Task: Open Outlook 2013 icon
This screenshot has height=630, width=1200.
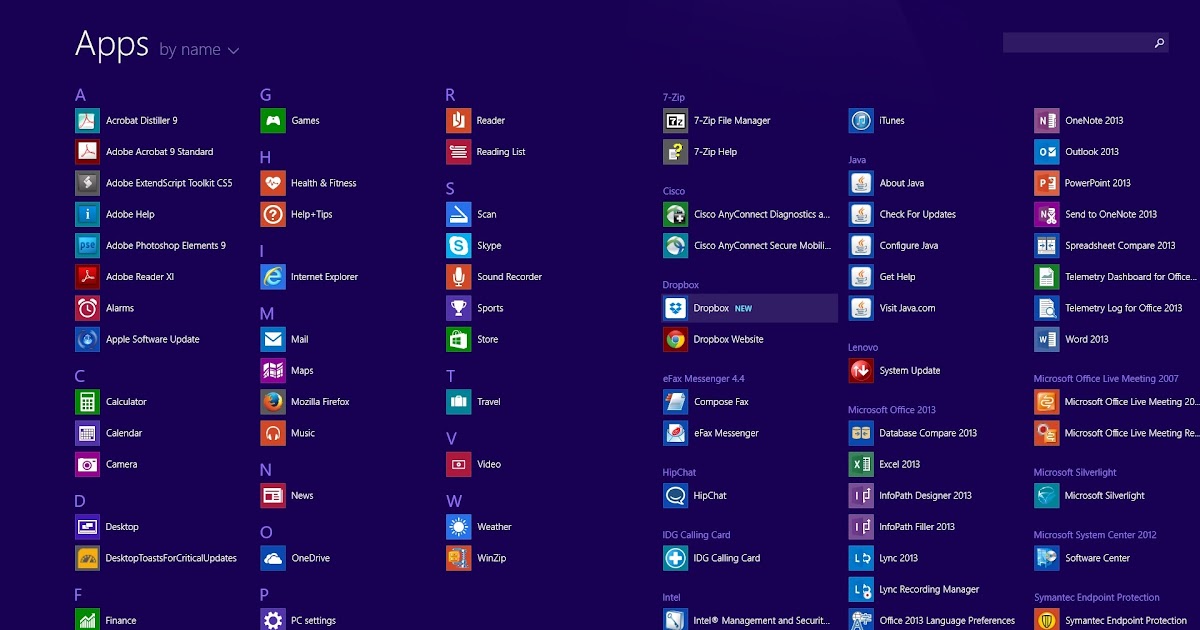Action: 1047,152
